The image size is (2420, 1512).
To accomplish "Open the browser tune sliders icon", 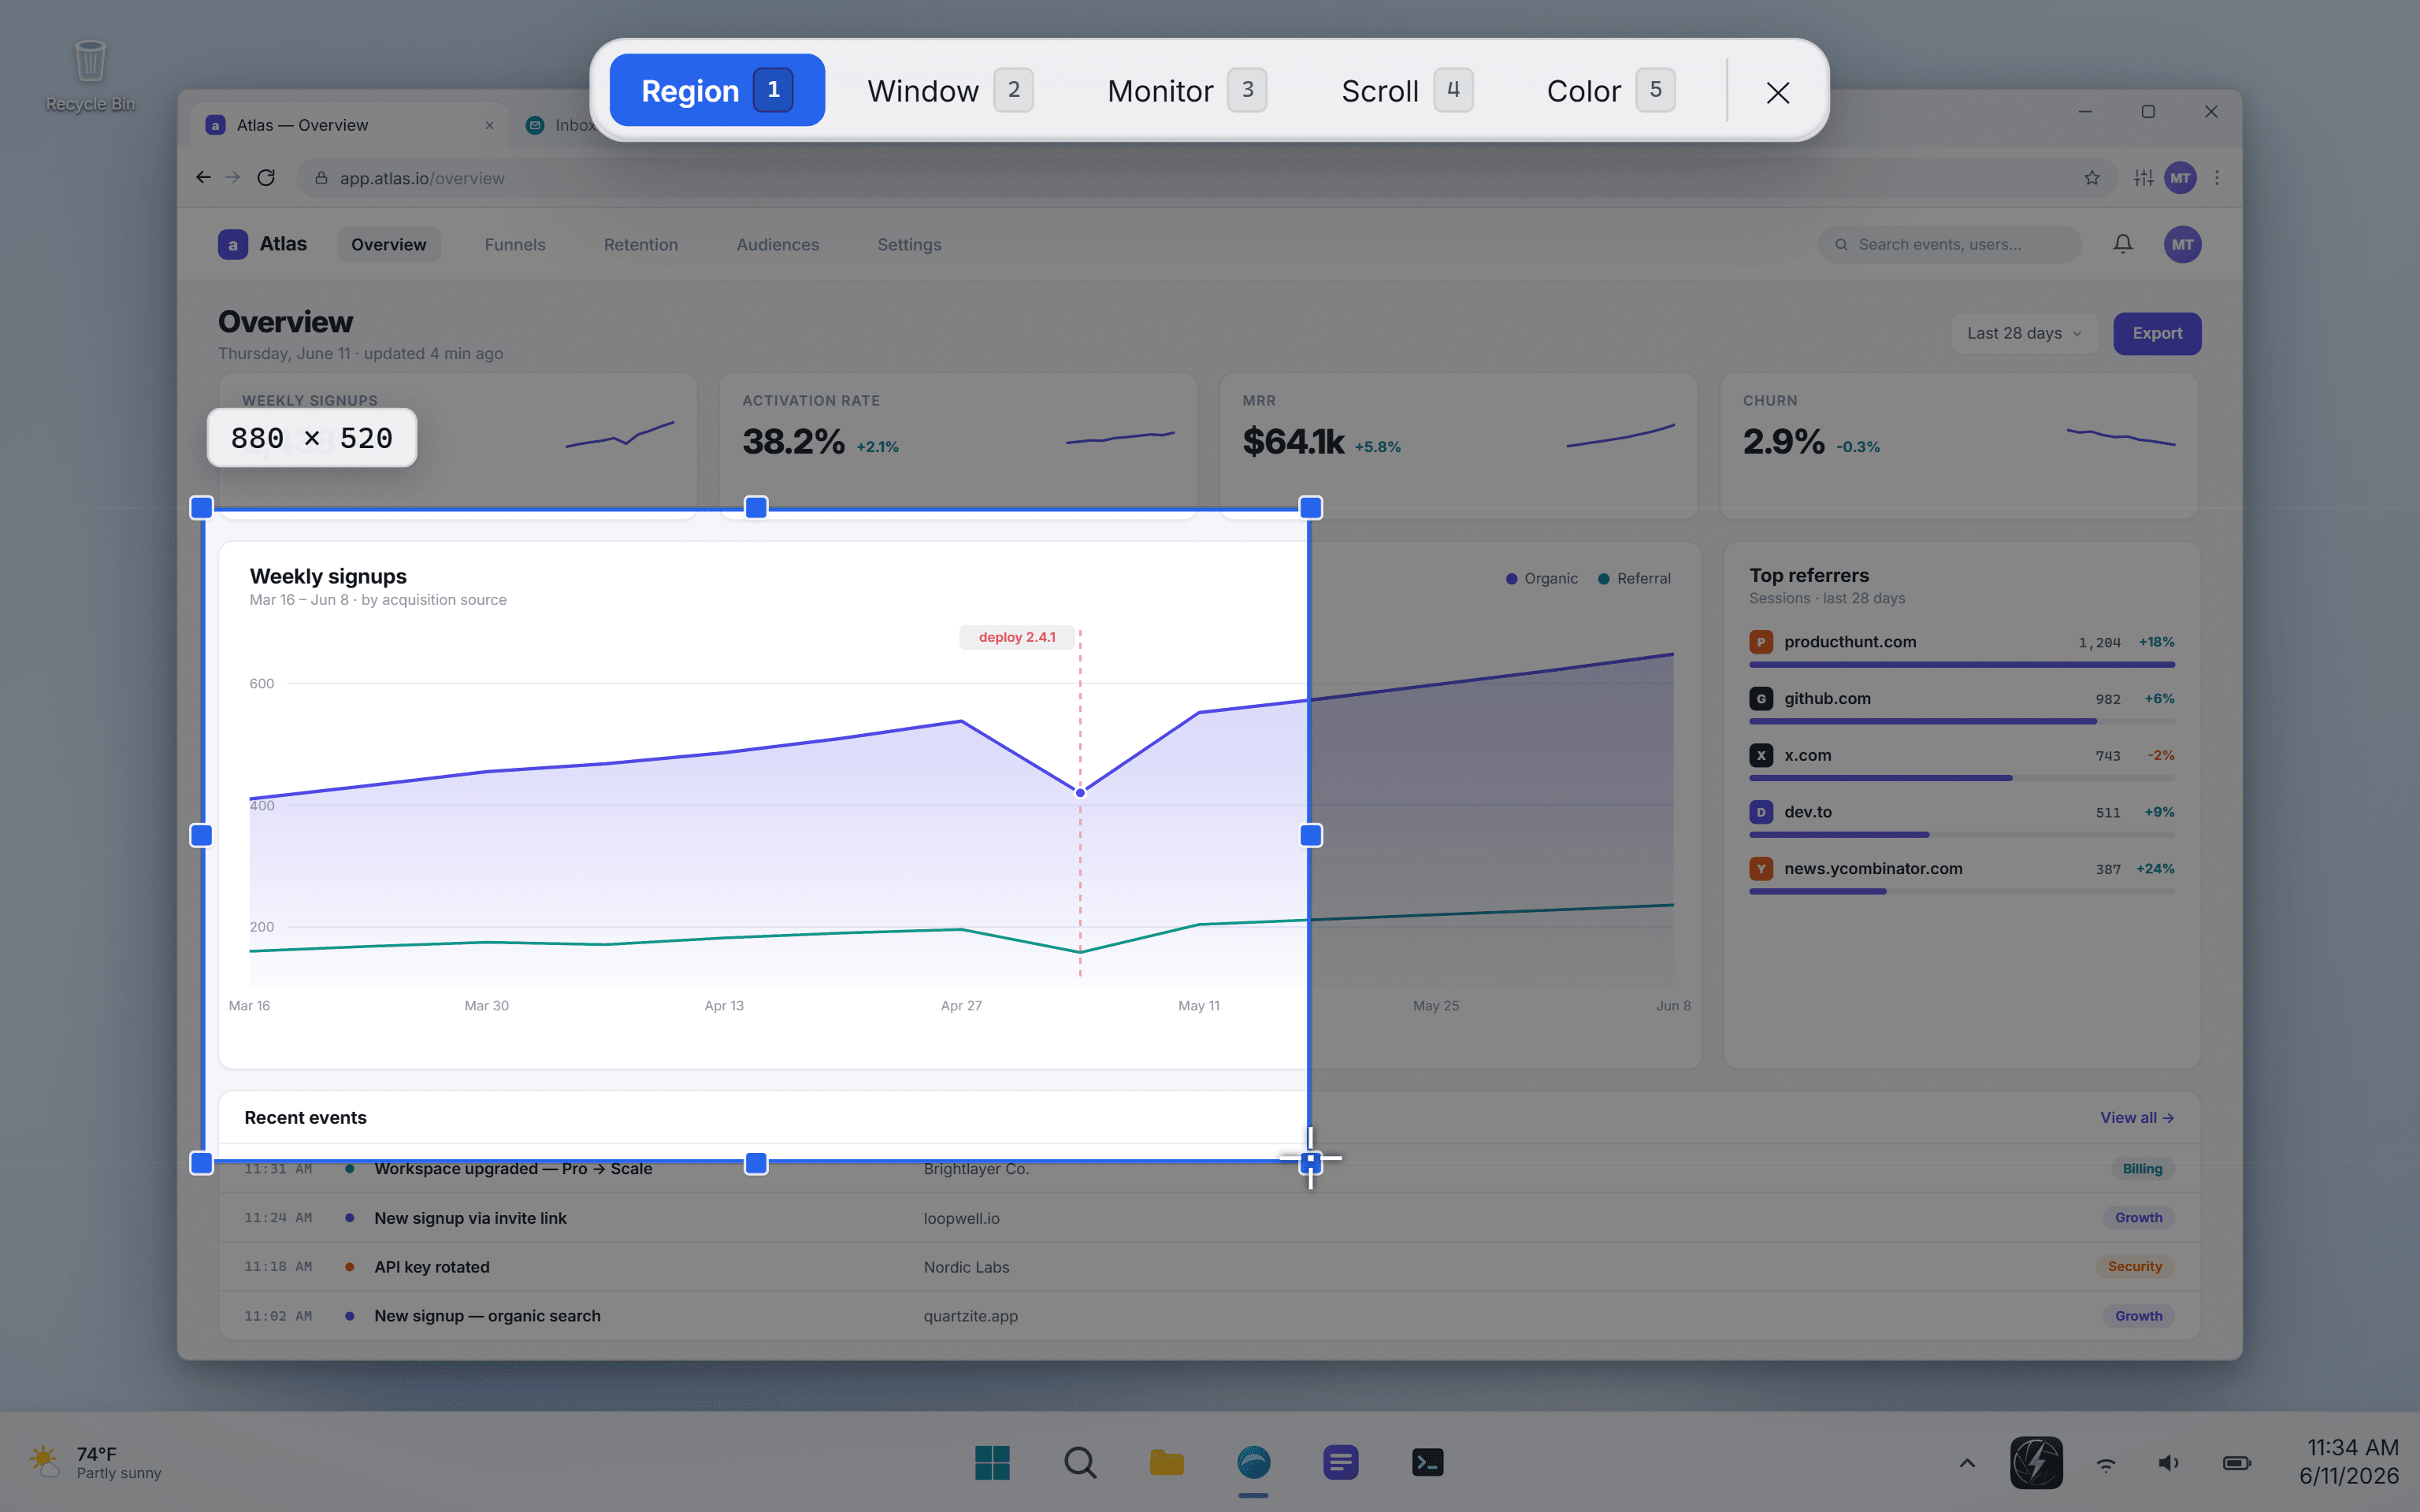I will pyautogui.click(x=2143, y=178).
